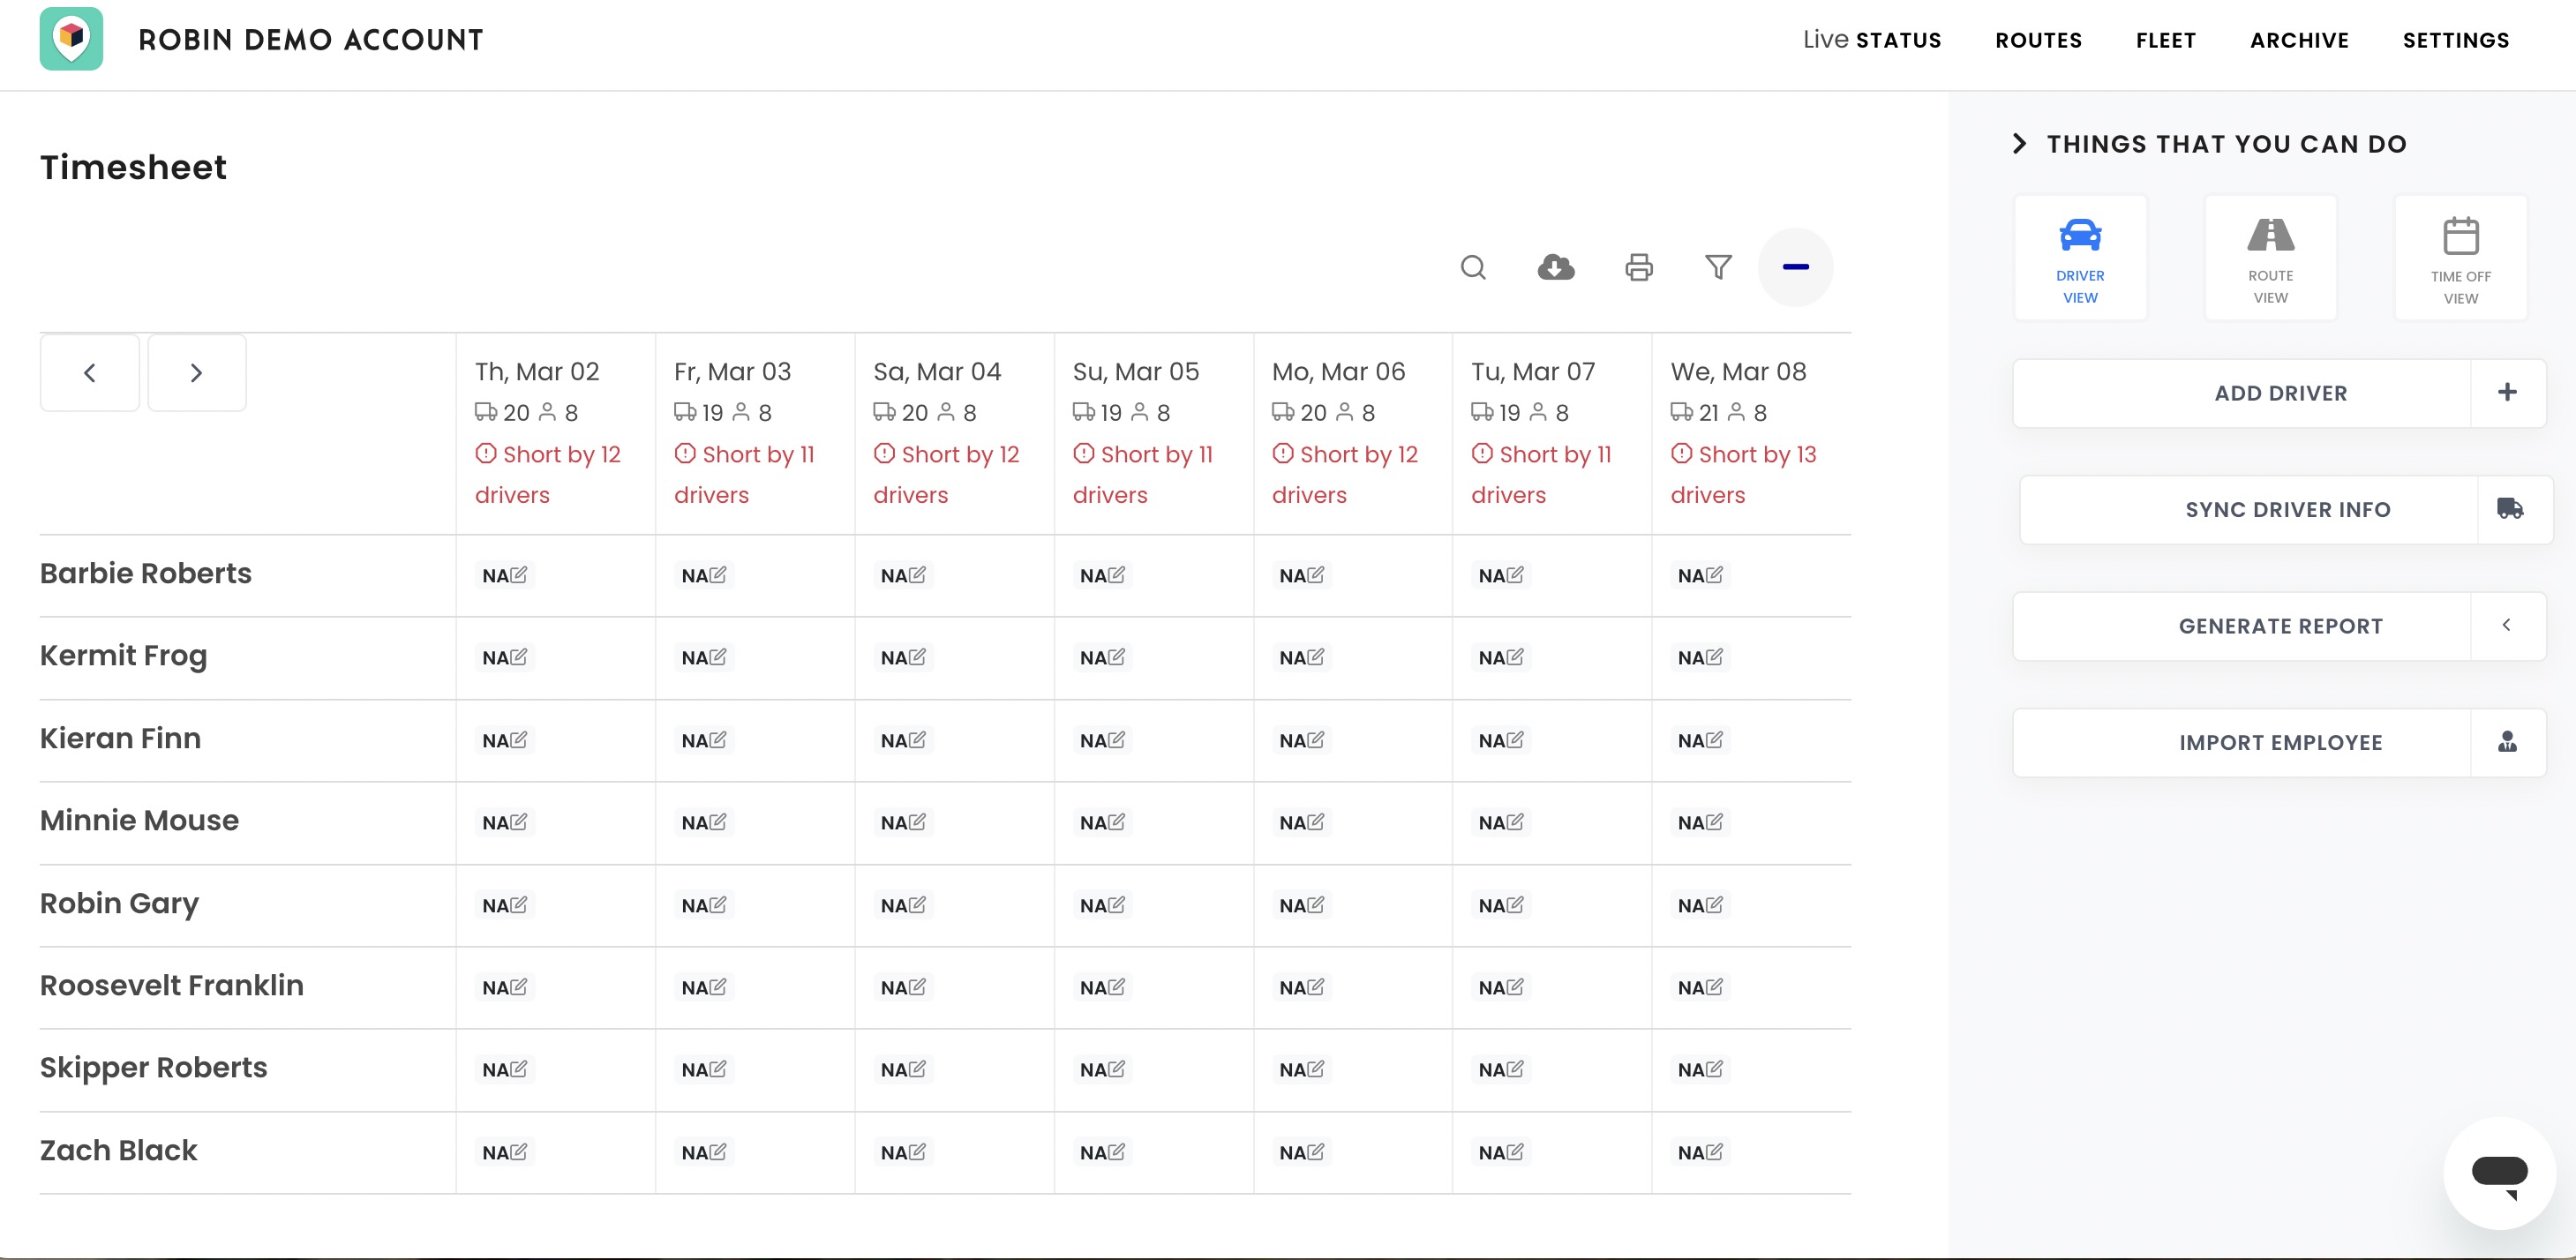Open the Settings menu

(x=2456, y=40)
